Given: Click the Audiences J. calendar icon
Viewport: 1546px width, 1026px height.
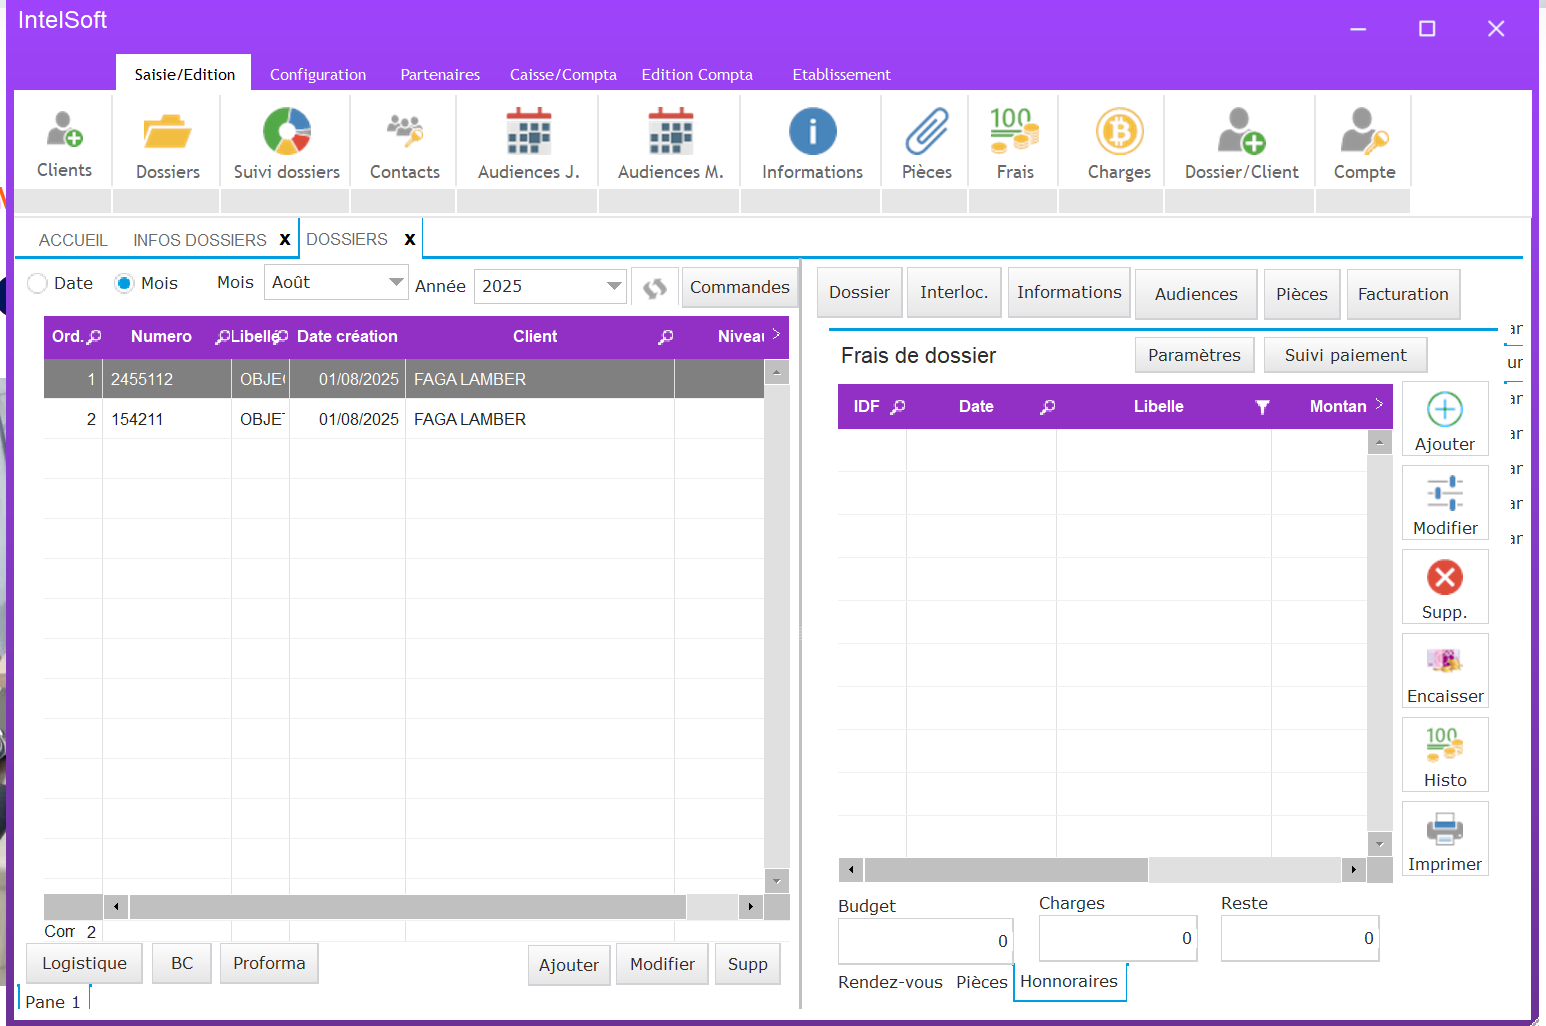Looking at the screenshot, I should click(x=528, y=132).
